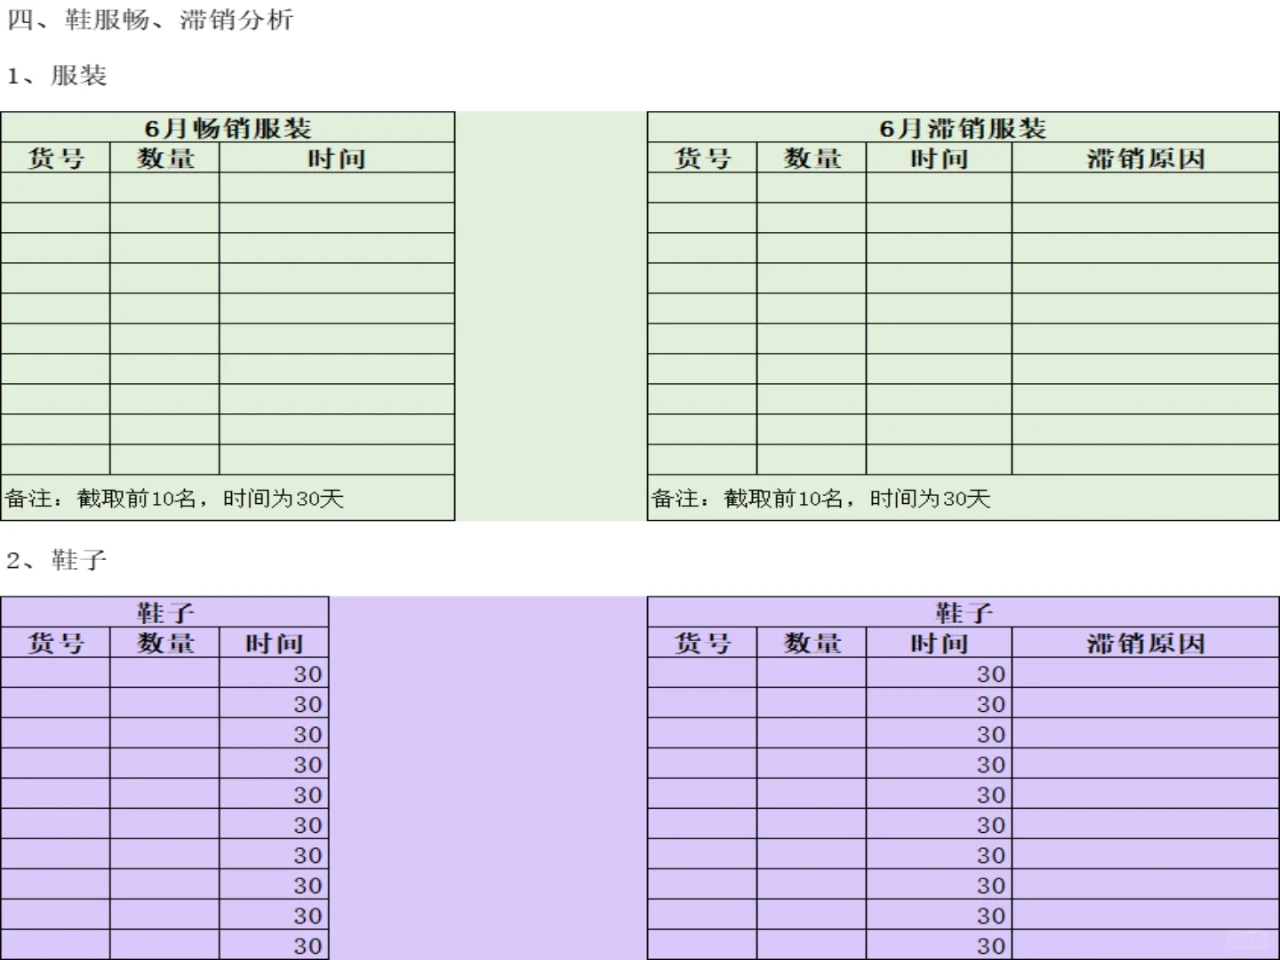Select 货号 header in left 鞋子 table

click(56, 643)
